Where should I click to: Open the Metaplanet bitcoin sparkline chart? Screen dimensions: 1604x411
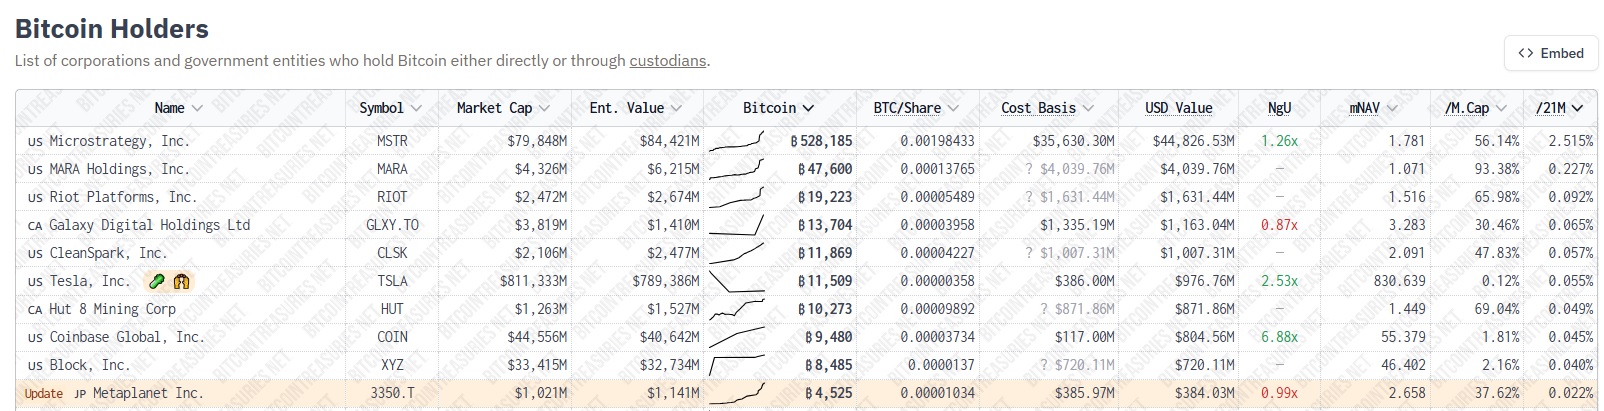(737, 393)
